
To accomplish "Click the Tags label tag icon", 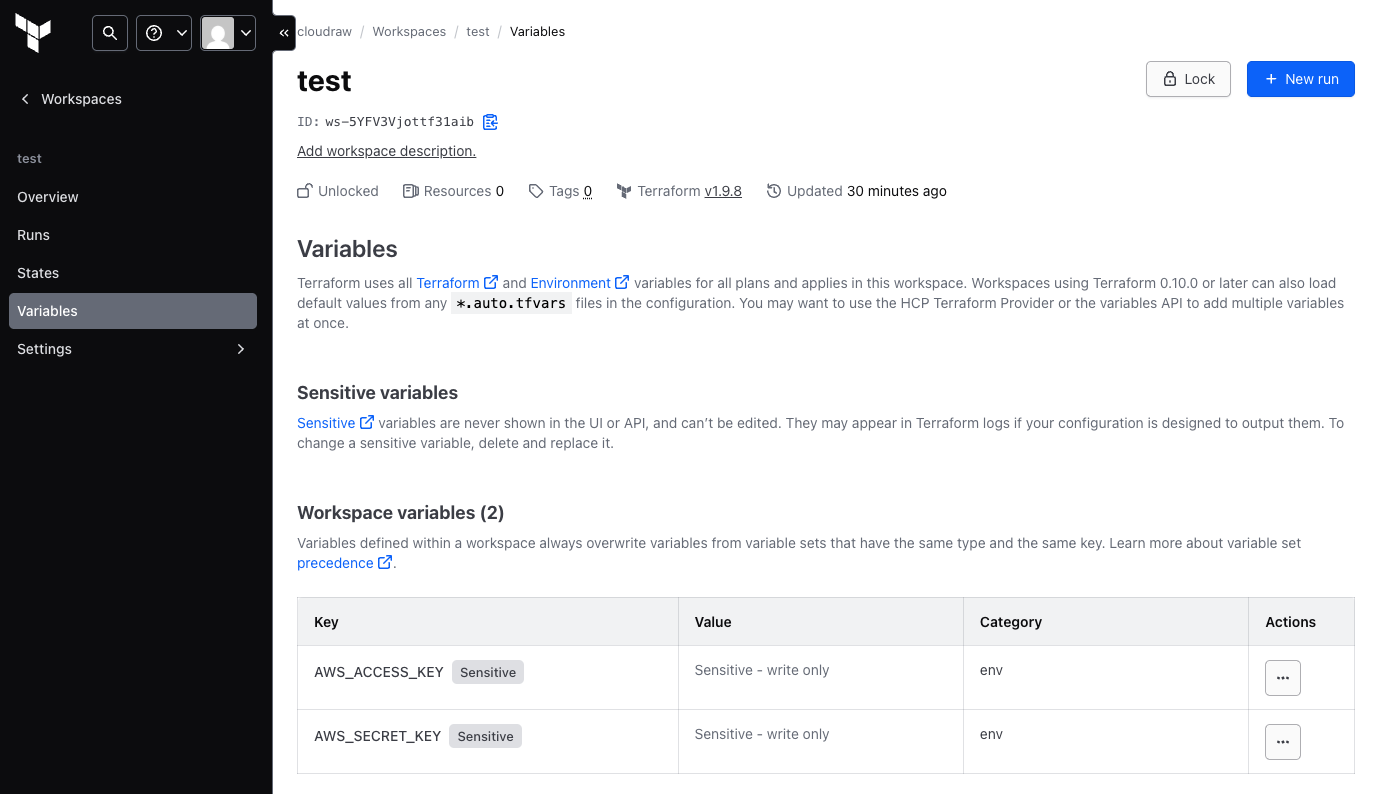I will tap(536, 191).
